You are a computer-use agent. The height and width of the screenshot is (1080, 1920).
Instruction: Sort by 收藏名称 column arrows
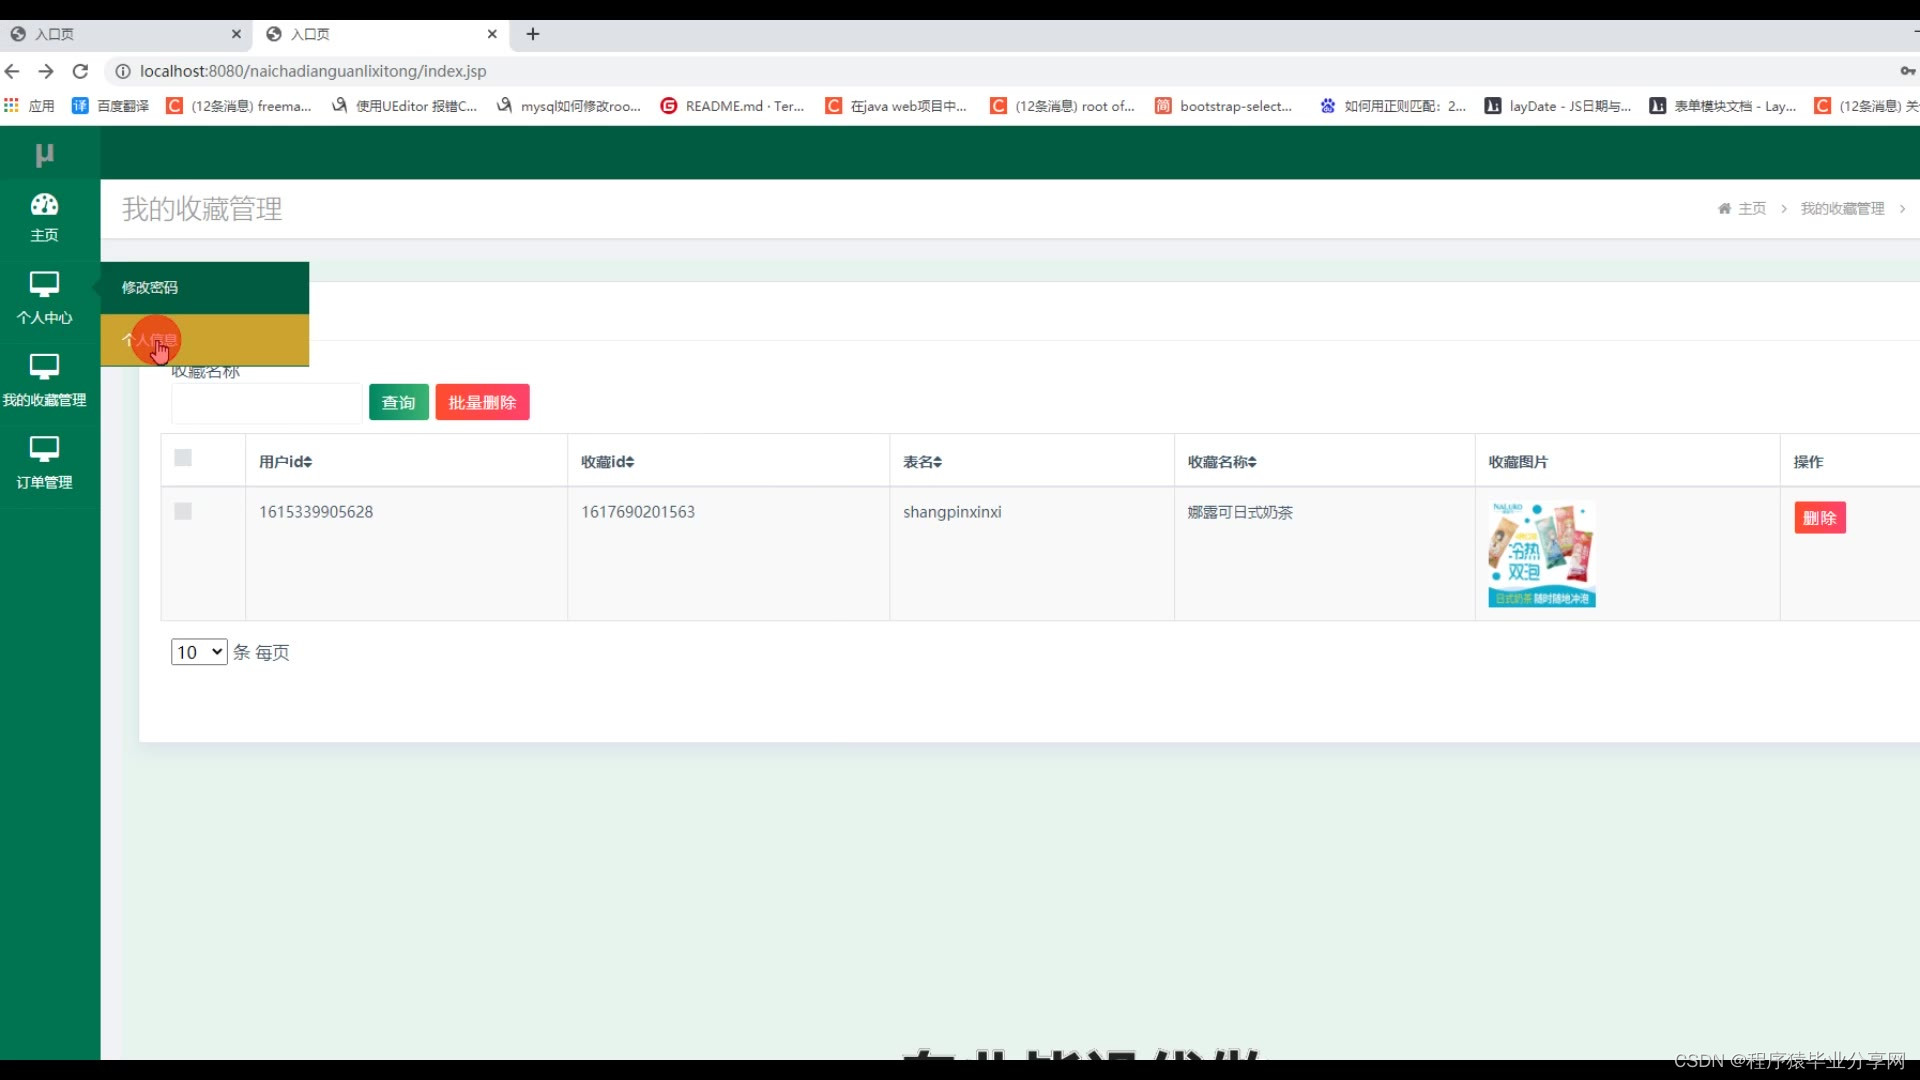[1252, 462]
